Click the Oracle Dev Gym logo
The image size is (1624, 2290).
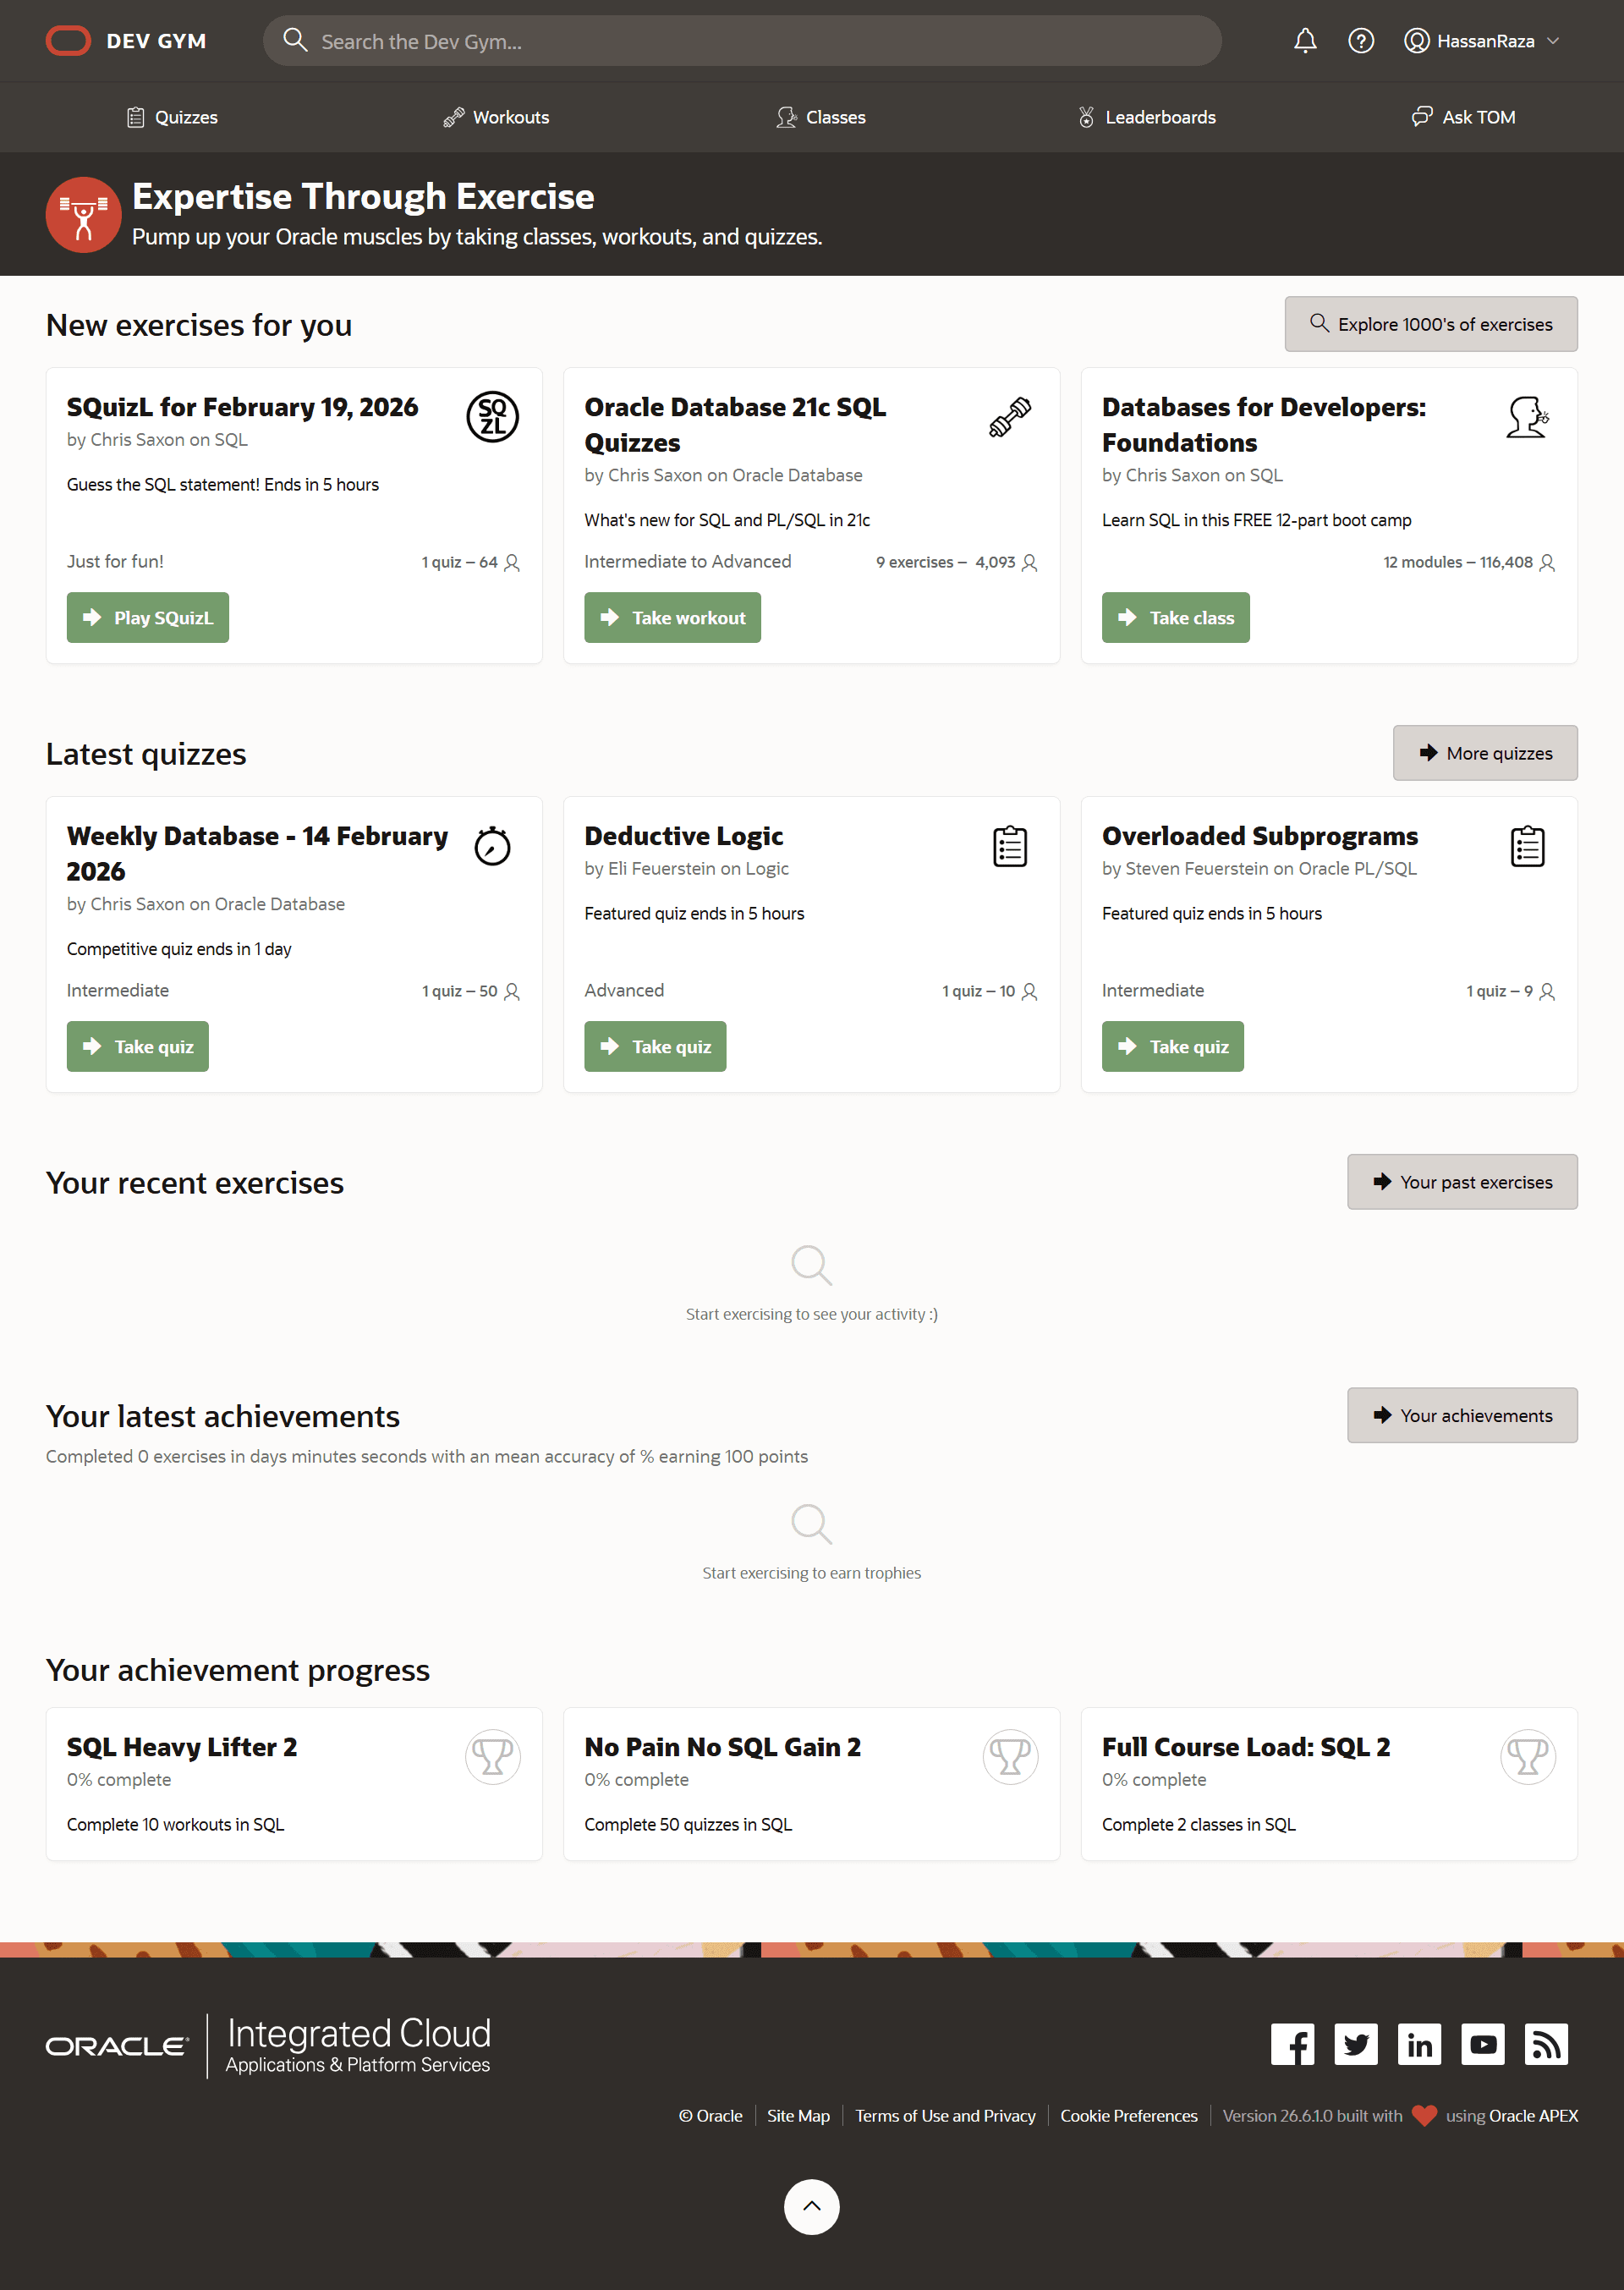(126, 41)
